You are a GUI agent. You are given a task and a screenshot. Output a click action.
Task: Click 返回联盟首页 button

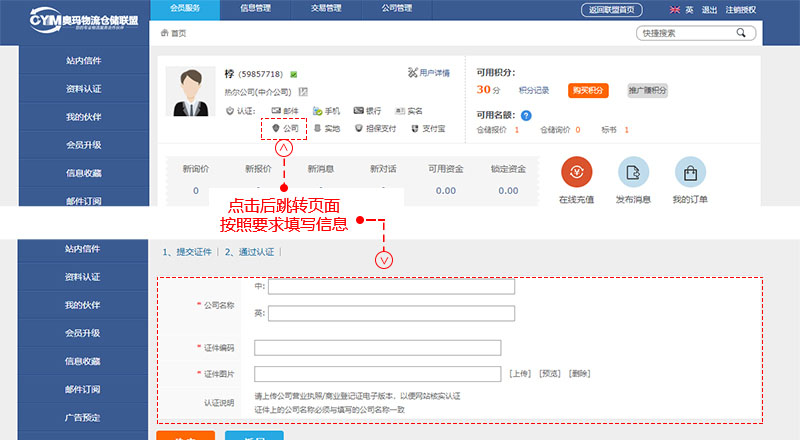(612, 10)
